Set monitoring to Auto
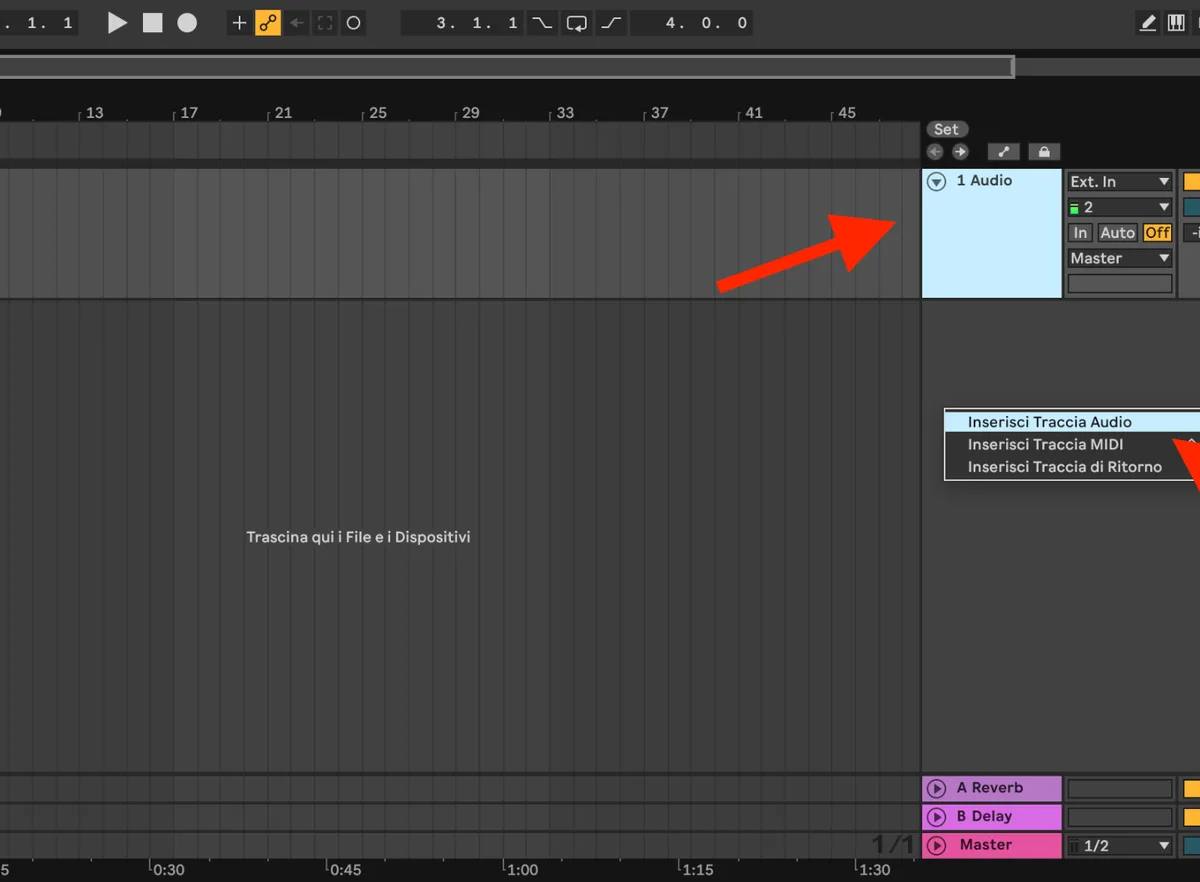The image size is (1200, 882). 1117,233
